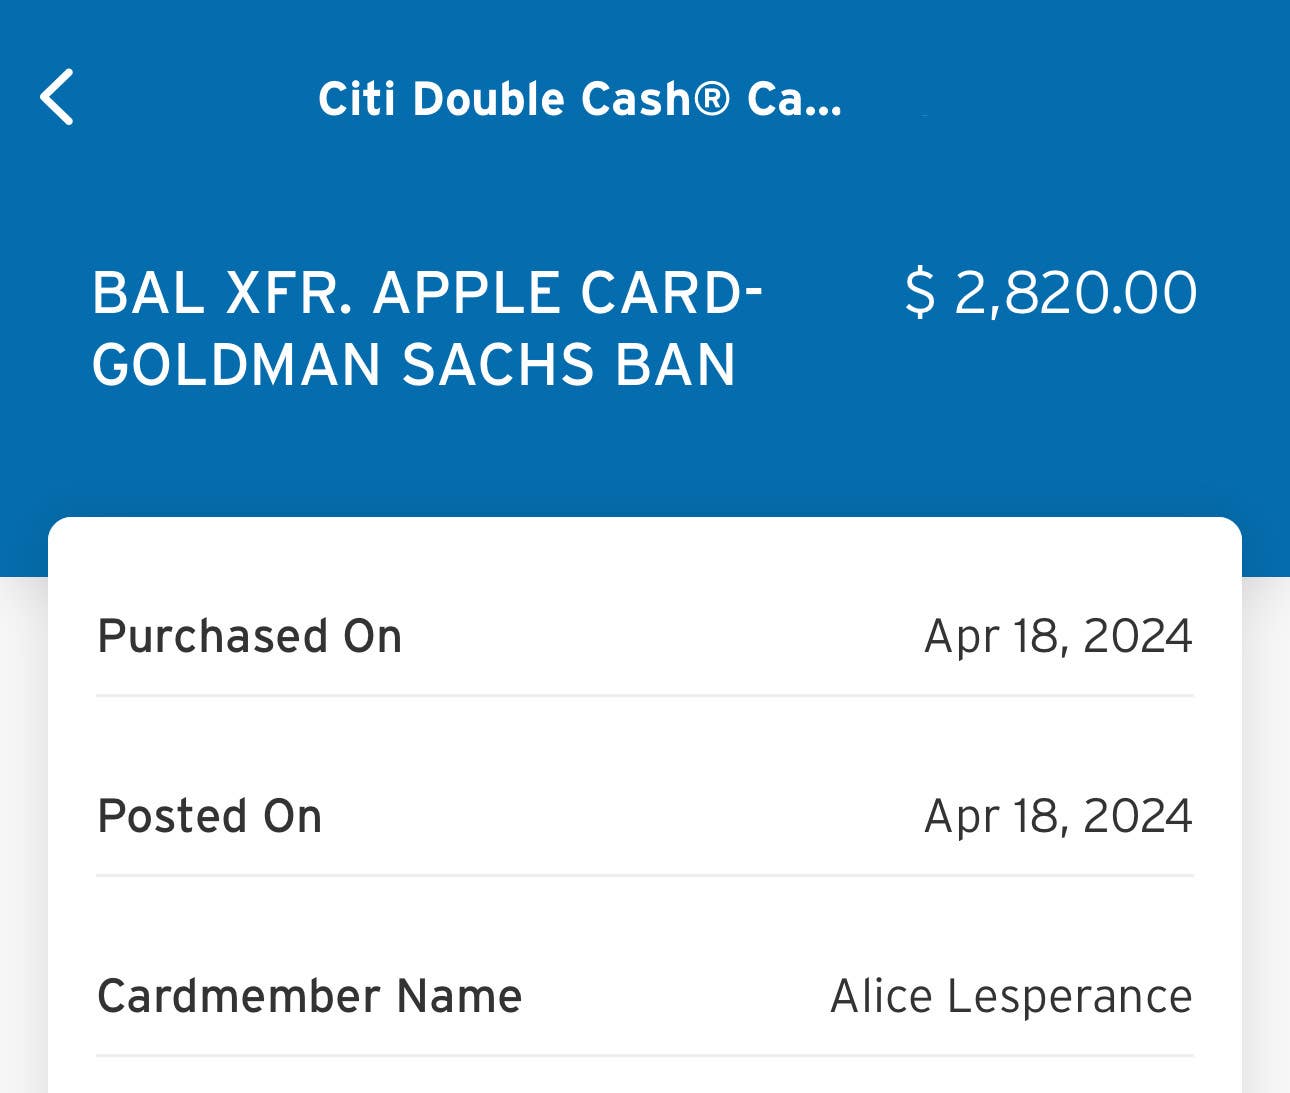Click the divider line under Posted On
Image resolution: width=1290 pixels, height=1093 pixels.
tap(645, 875)
